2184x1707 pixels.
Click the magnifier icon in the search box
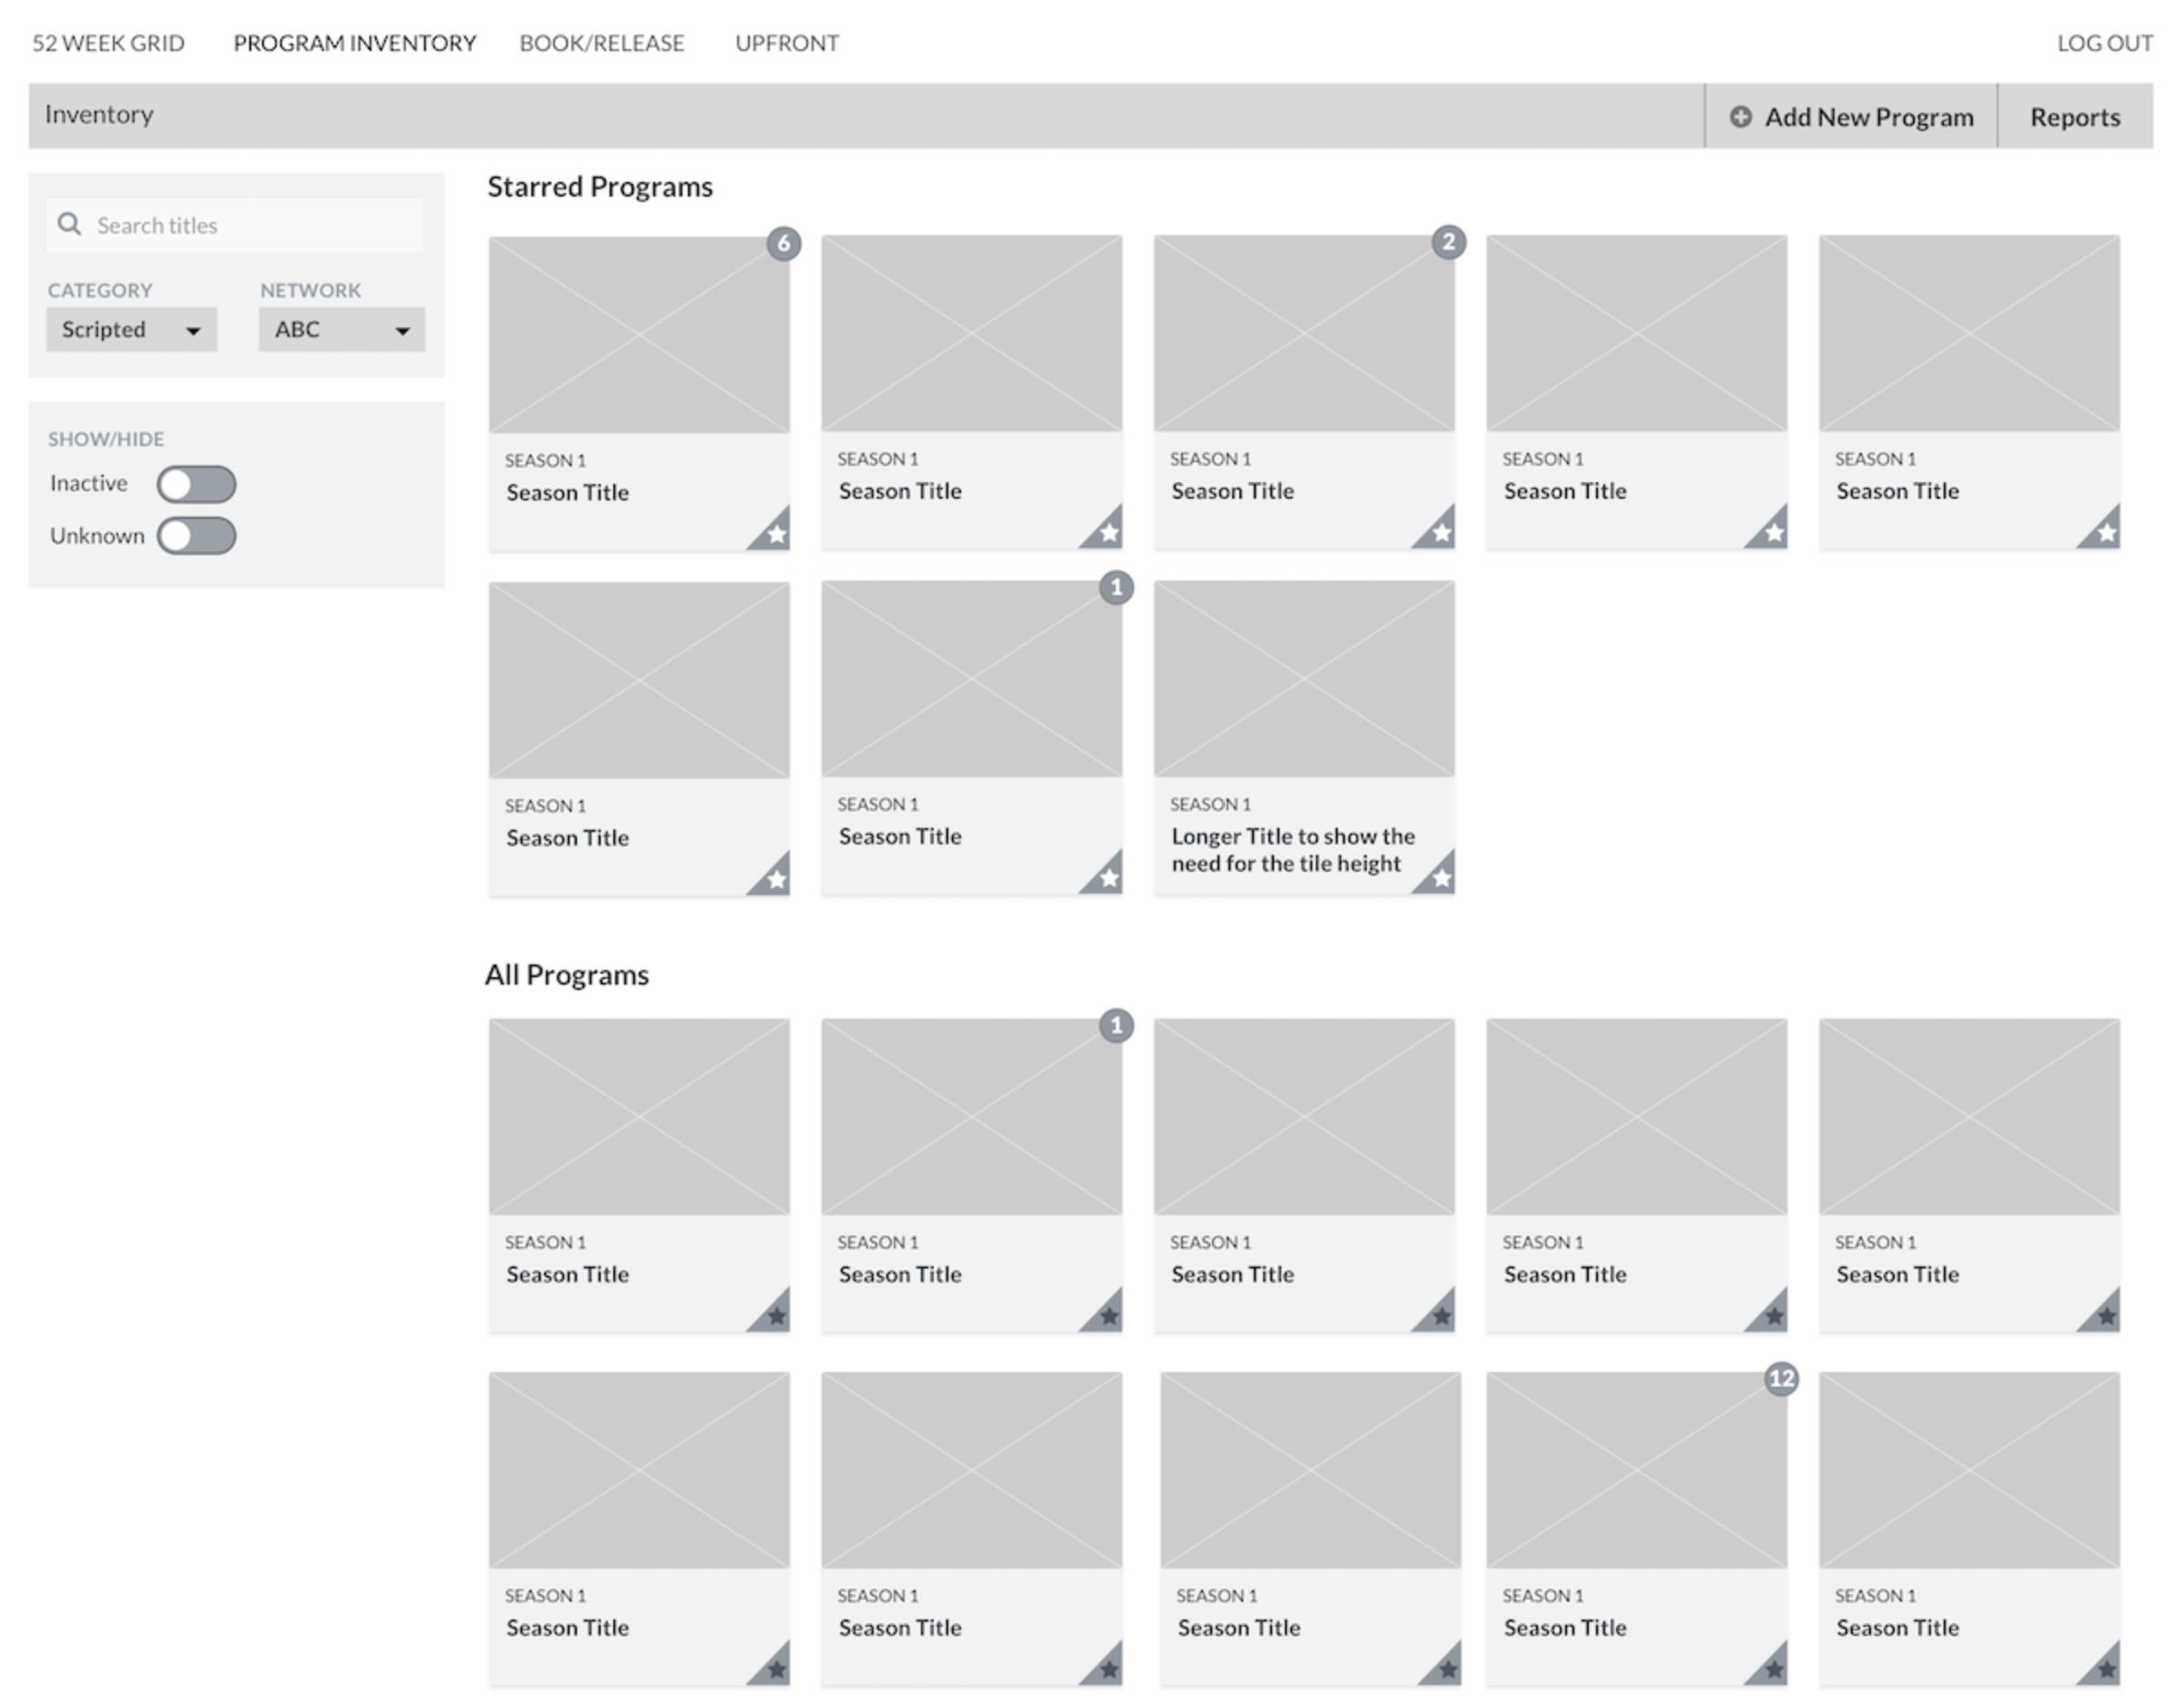coord(69,224)
